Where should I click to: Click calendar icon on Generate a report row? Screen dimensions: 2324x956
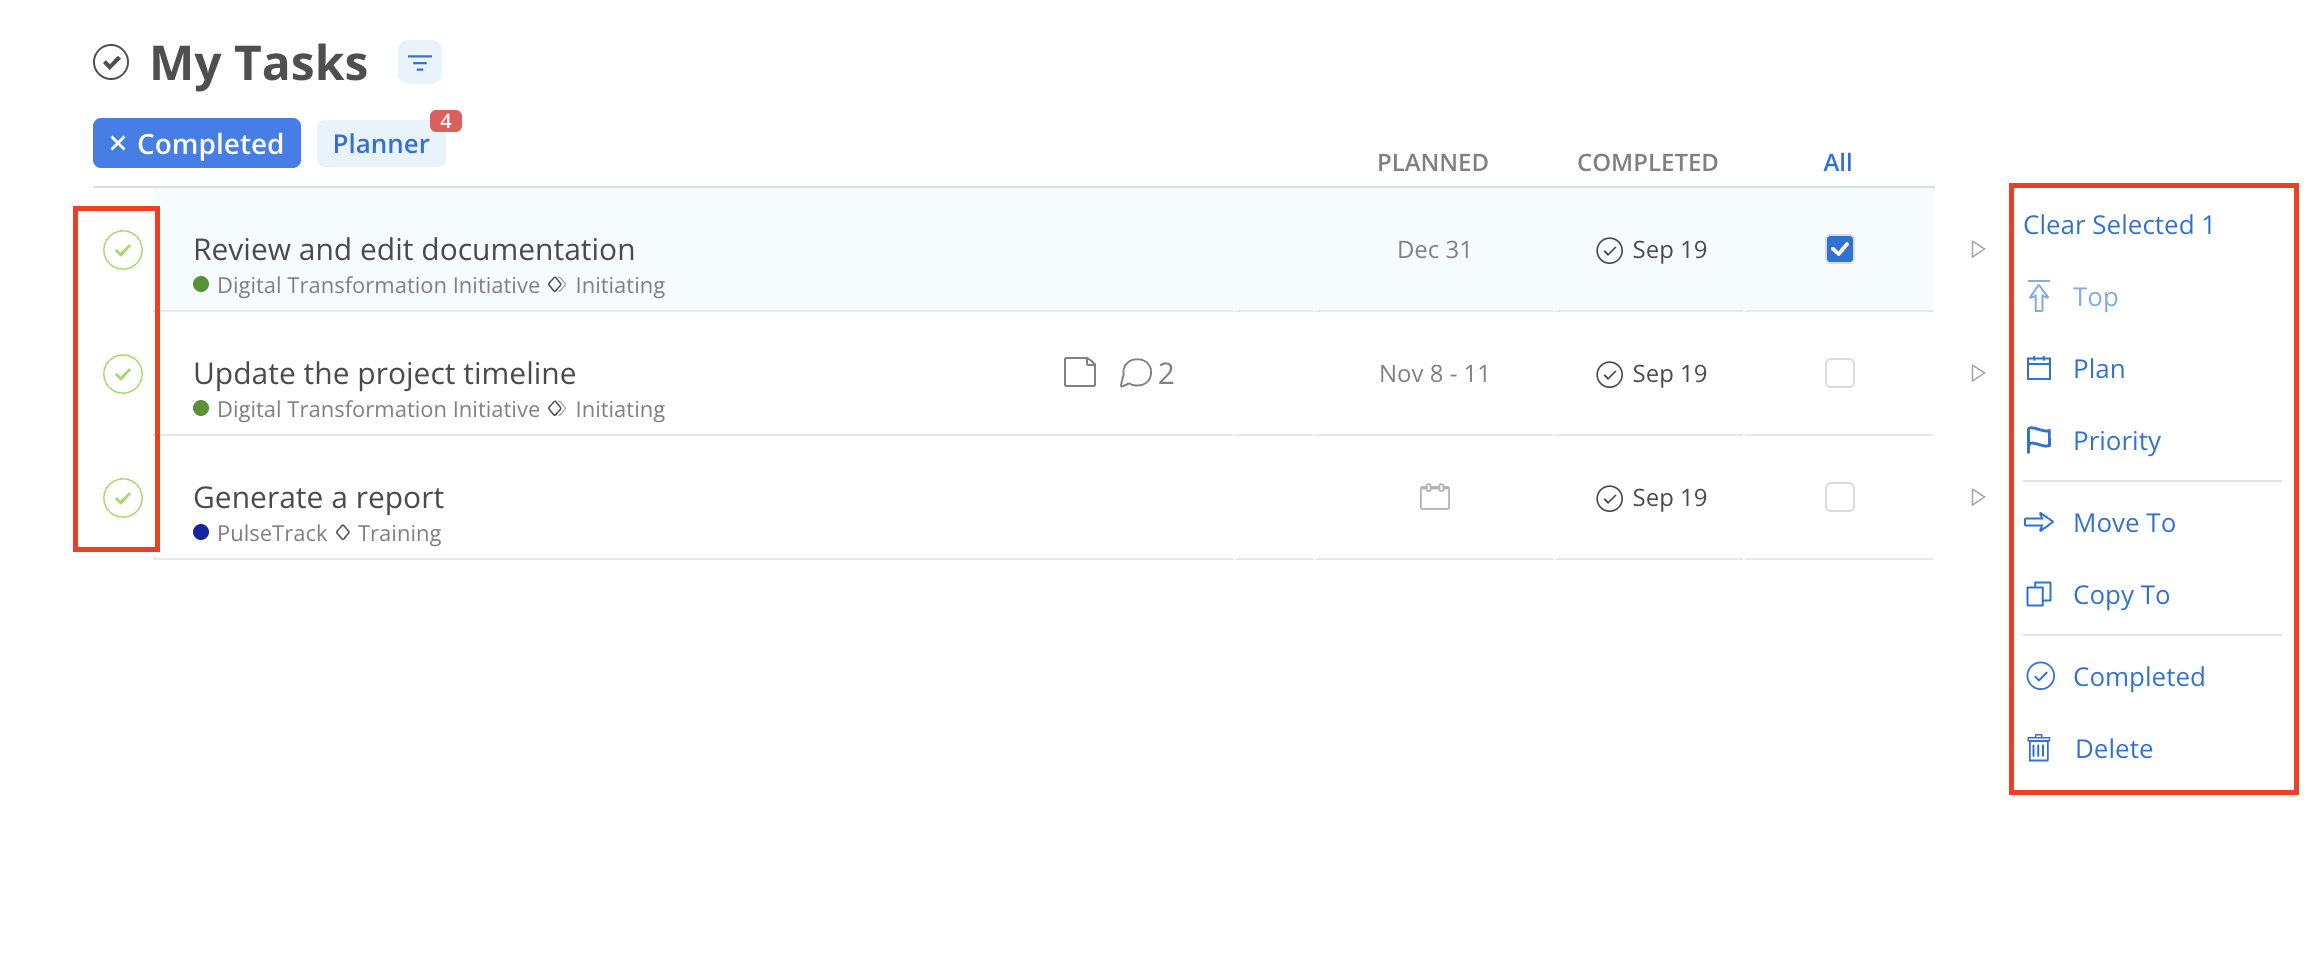1434,497
